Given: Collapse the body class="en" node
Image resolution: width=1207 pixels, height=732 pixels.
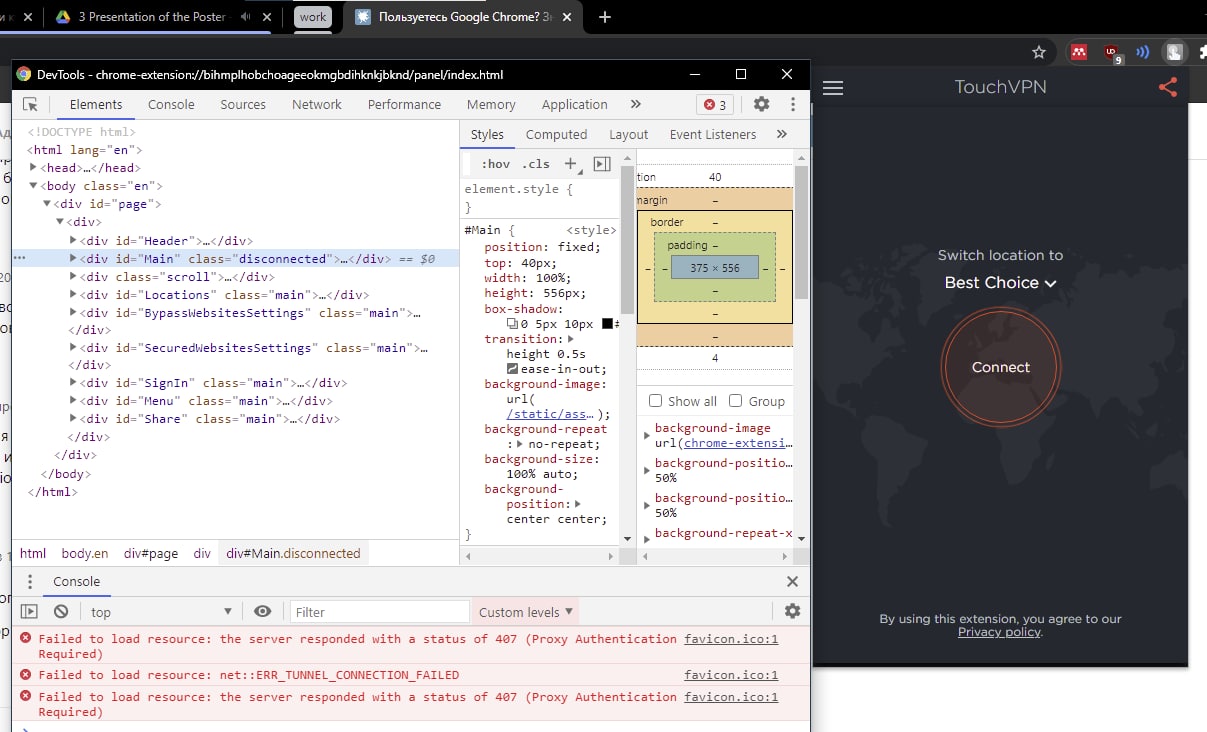Looking at the screenshot, I should [34, 186].
